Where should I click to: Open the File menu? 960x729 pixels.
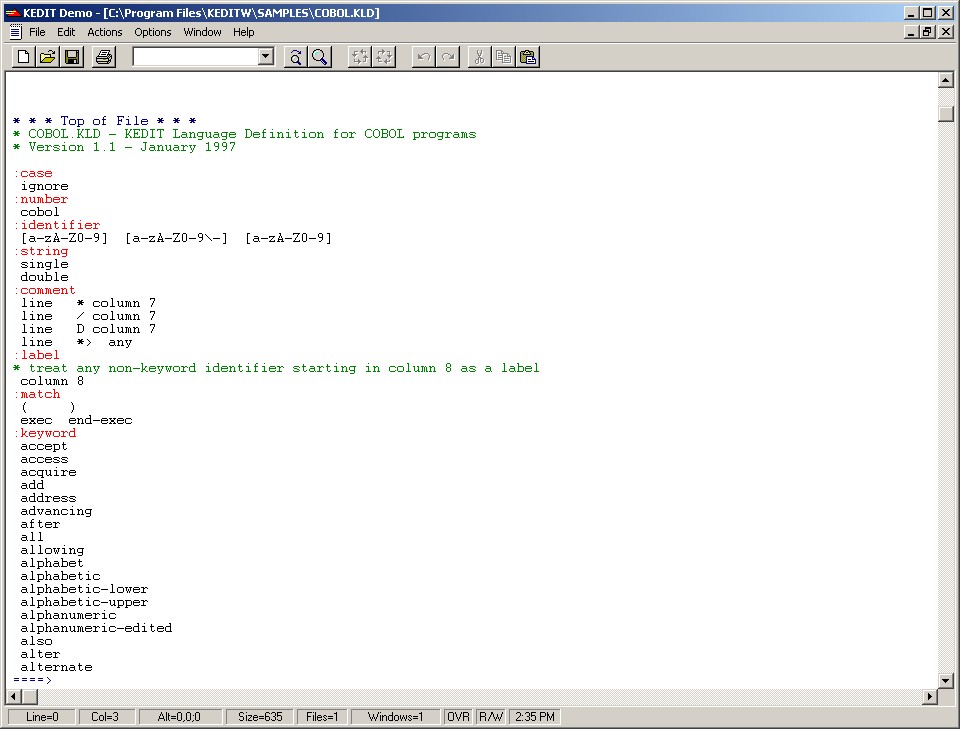coord(37,32)
